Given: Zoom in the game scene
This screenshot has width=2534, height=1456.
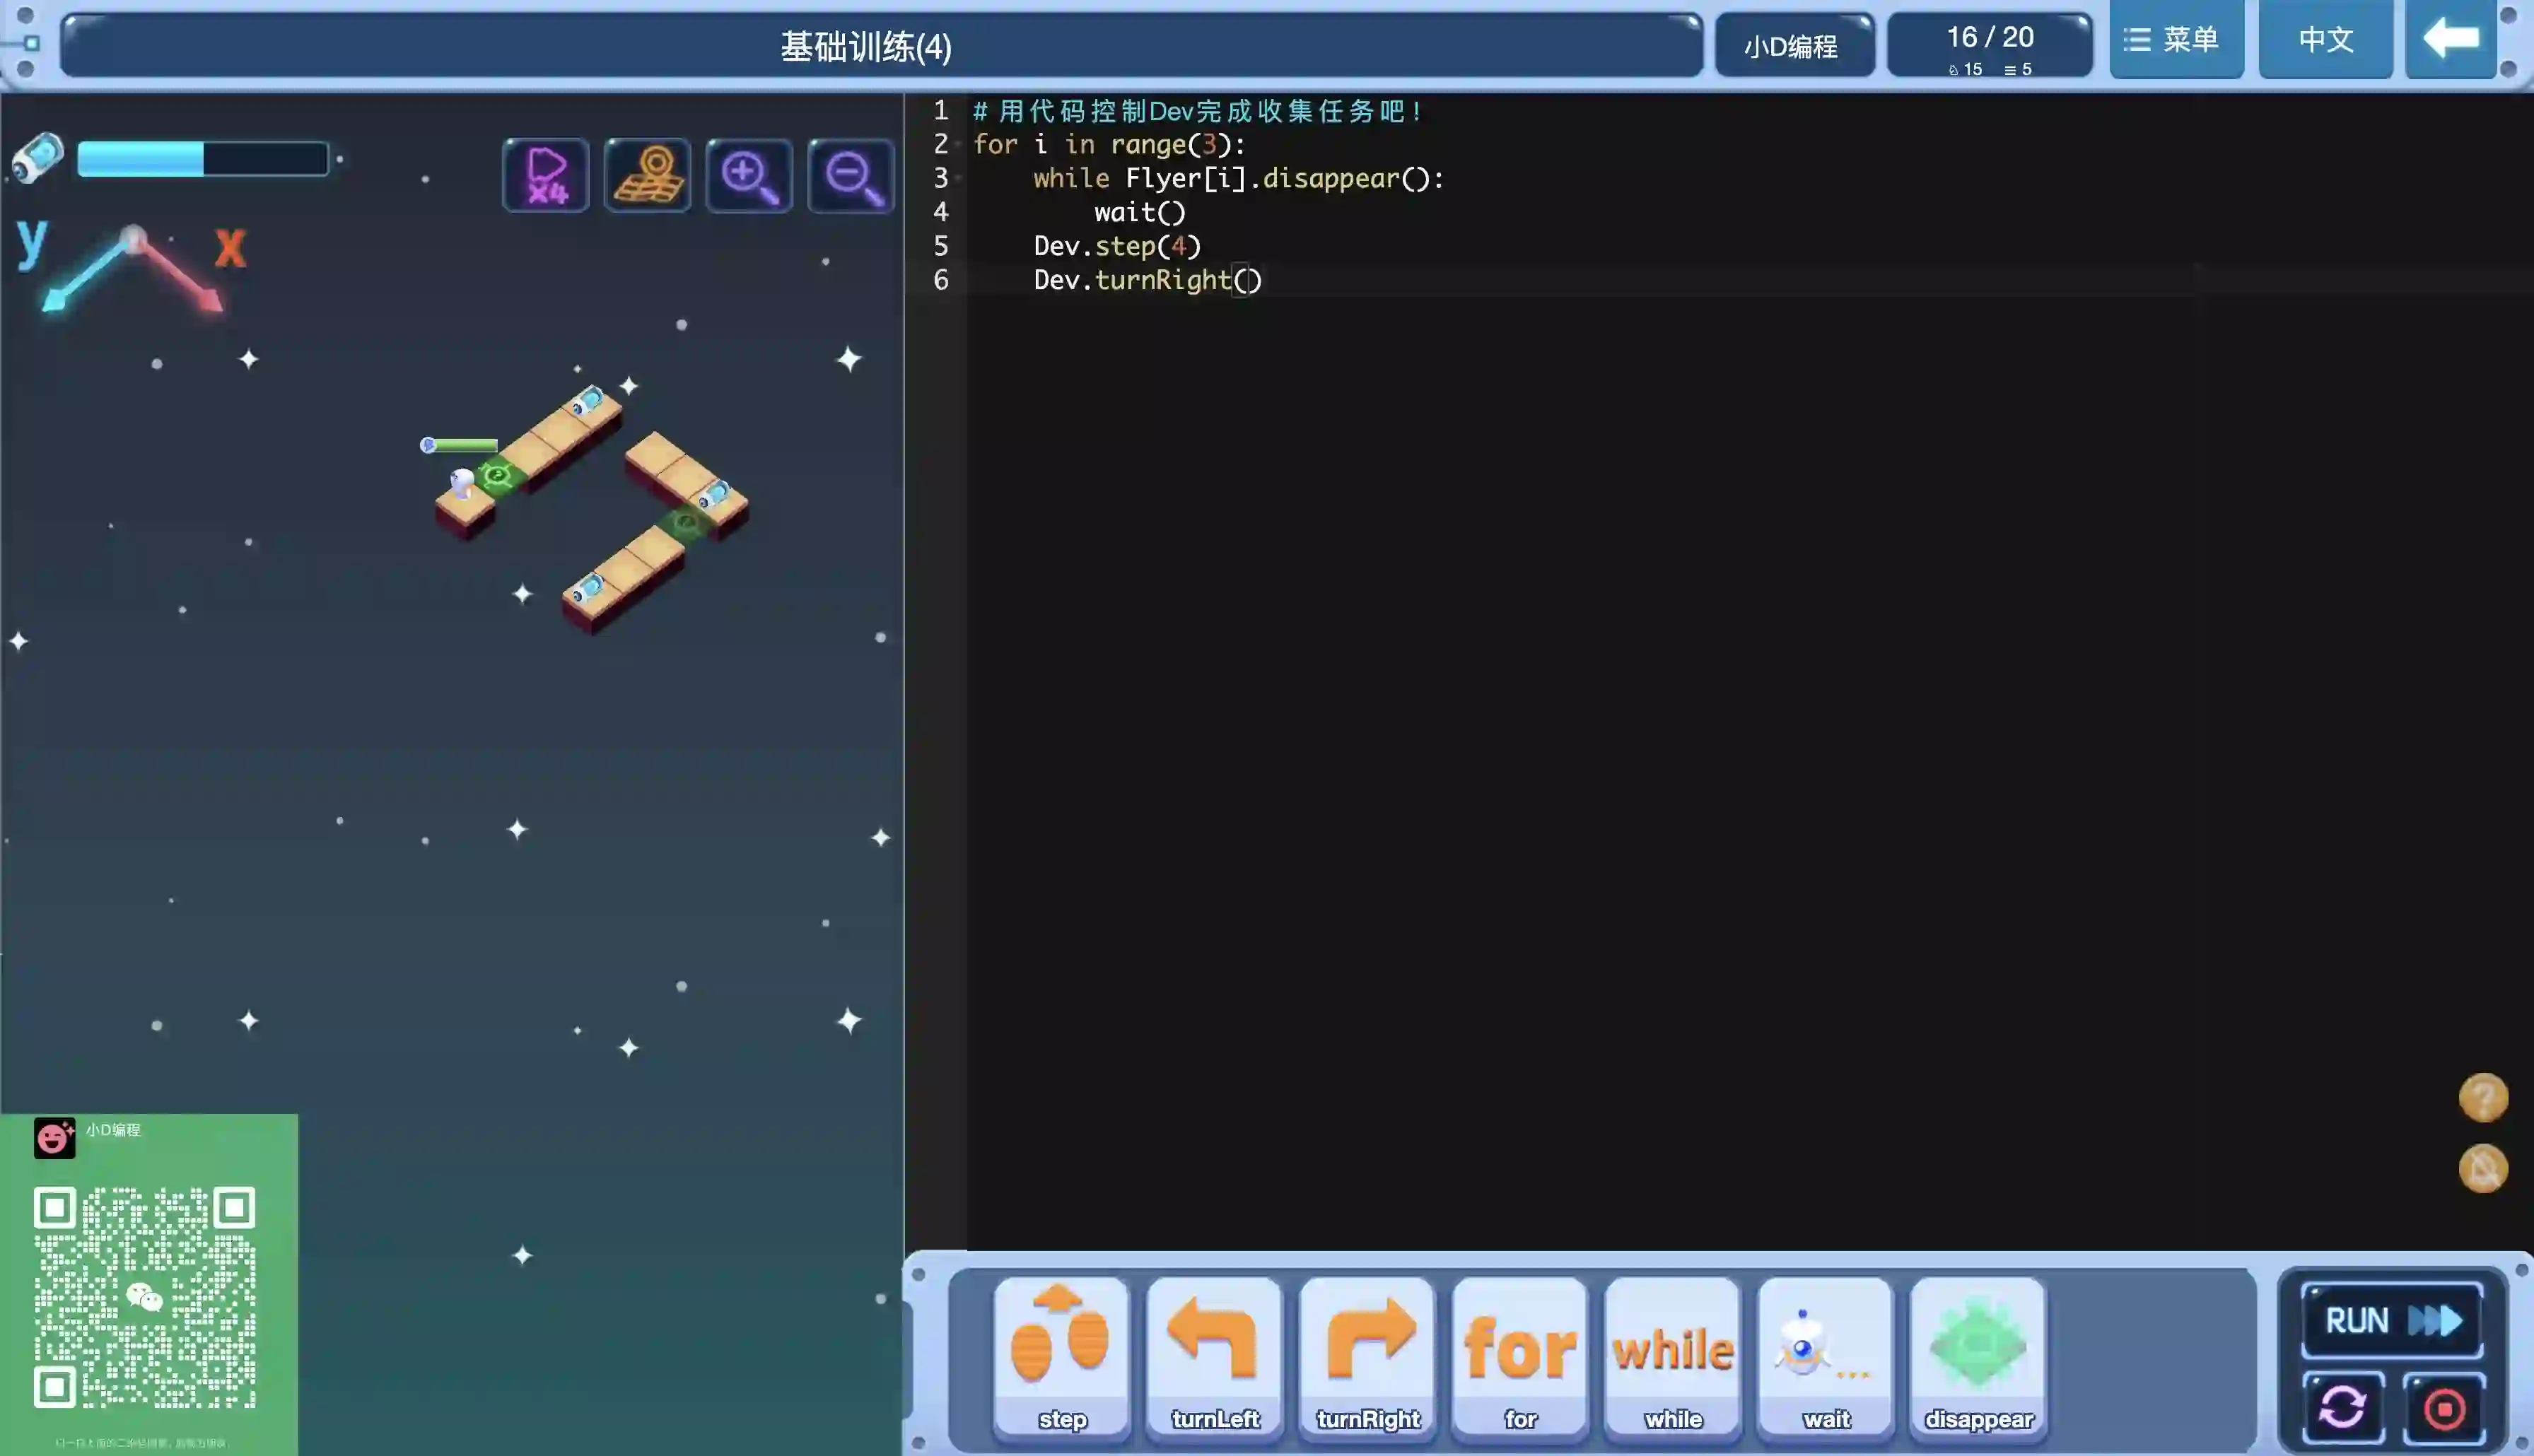Looking at the screenshot, I should pos(749,176).
